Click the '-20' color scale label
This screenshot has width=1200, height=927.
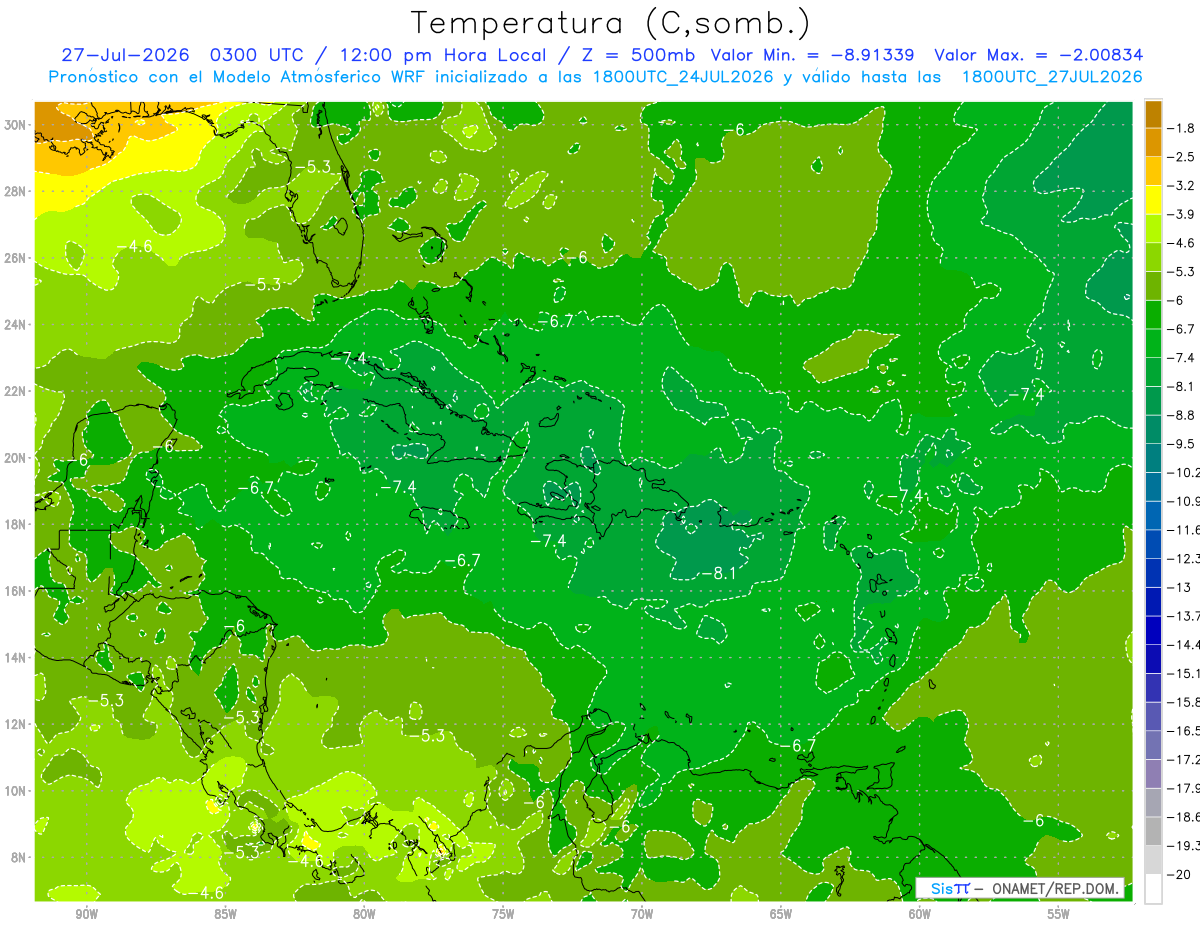tap(1177, 874)
